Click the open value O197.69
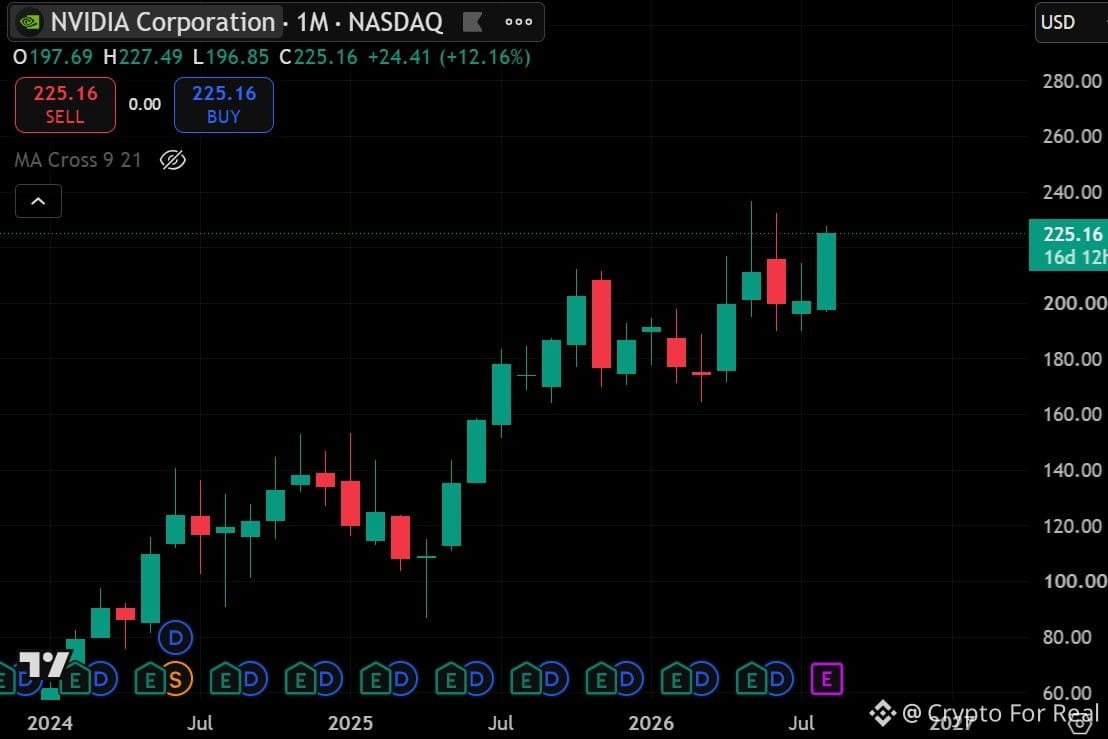This screenshot has height=739, width=1108. click(53, 57)
